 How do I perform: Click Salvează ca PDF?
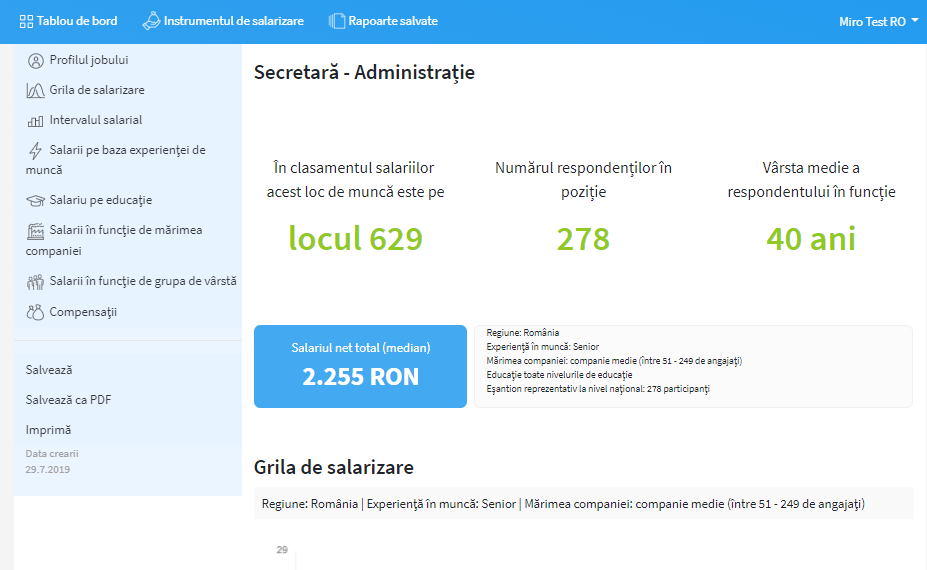pyautogui.click(x=69, y=400)
